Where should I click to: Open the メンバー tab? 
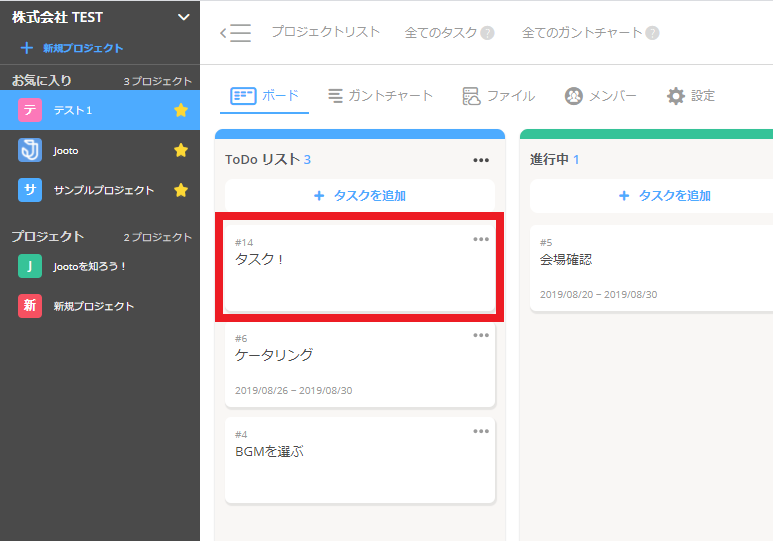(x=600, y=96)
